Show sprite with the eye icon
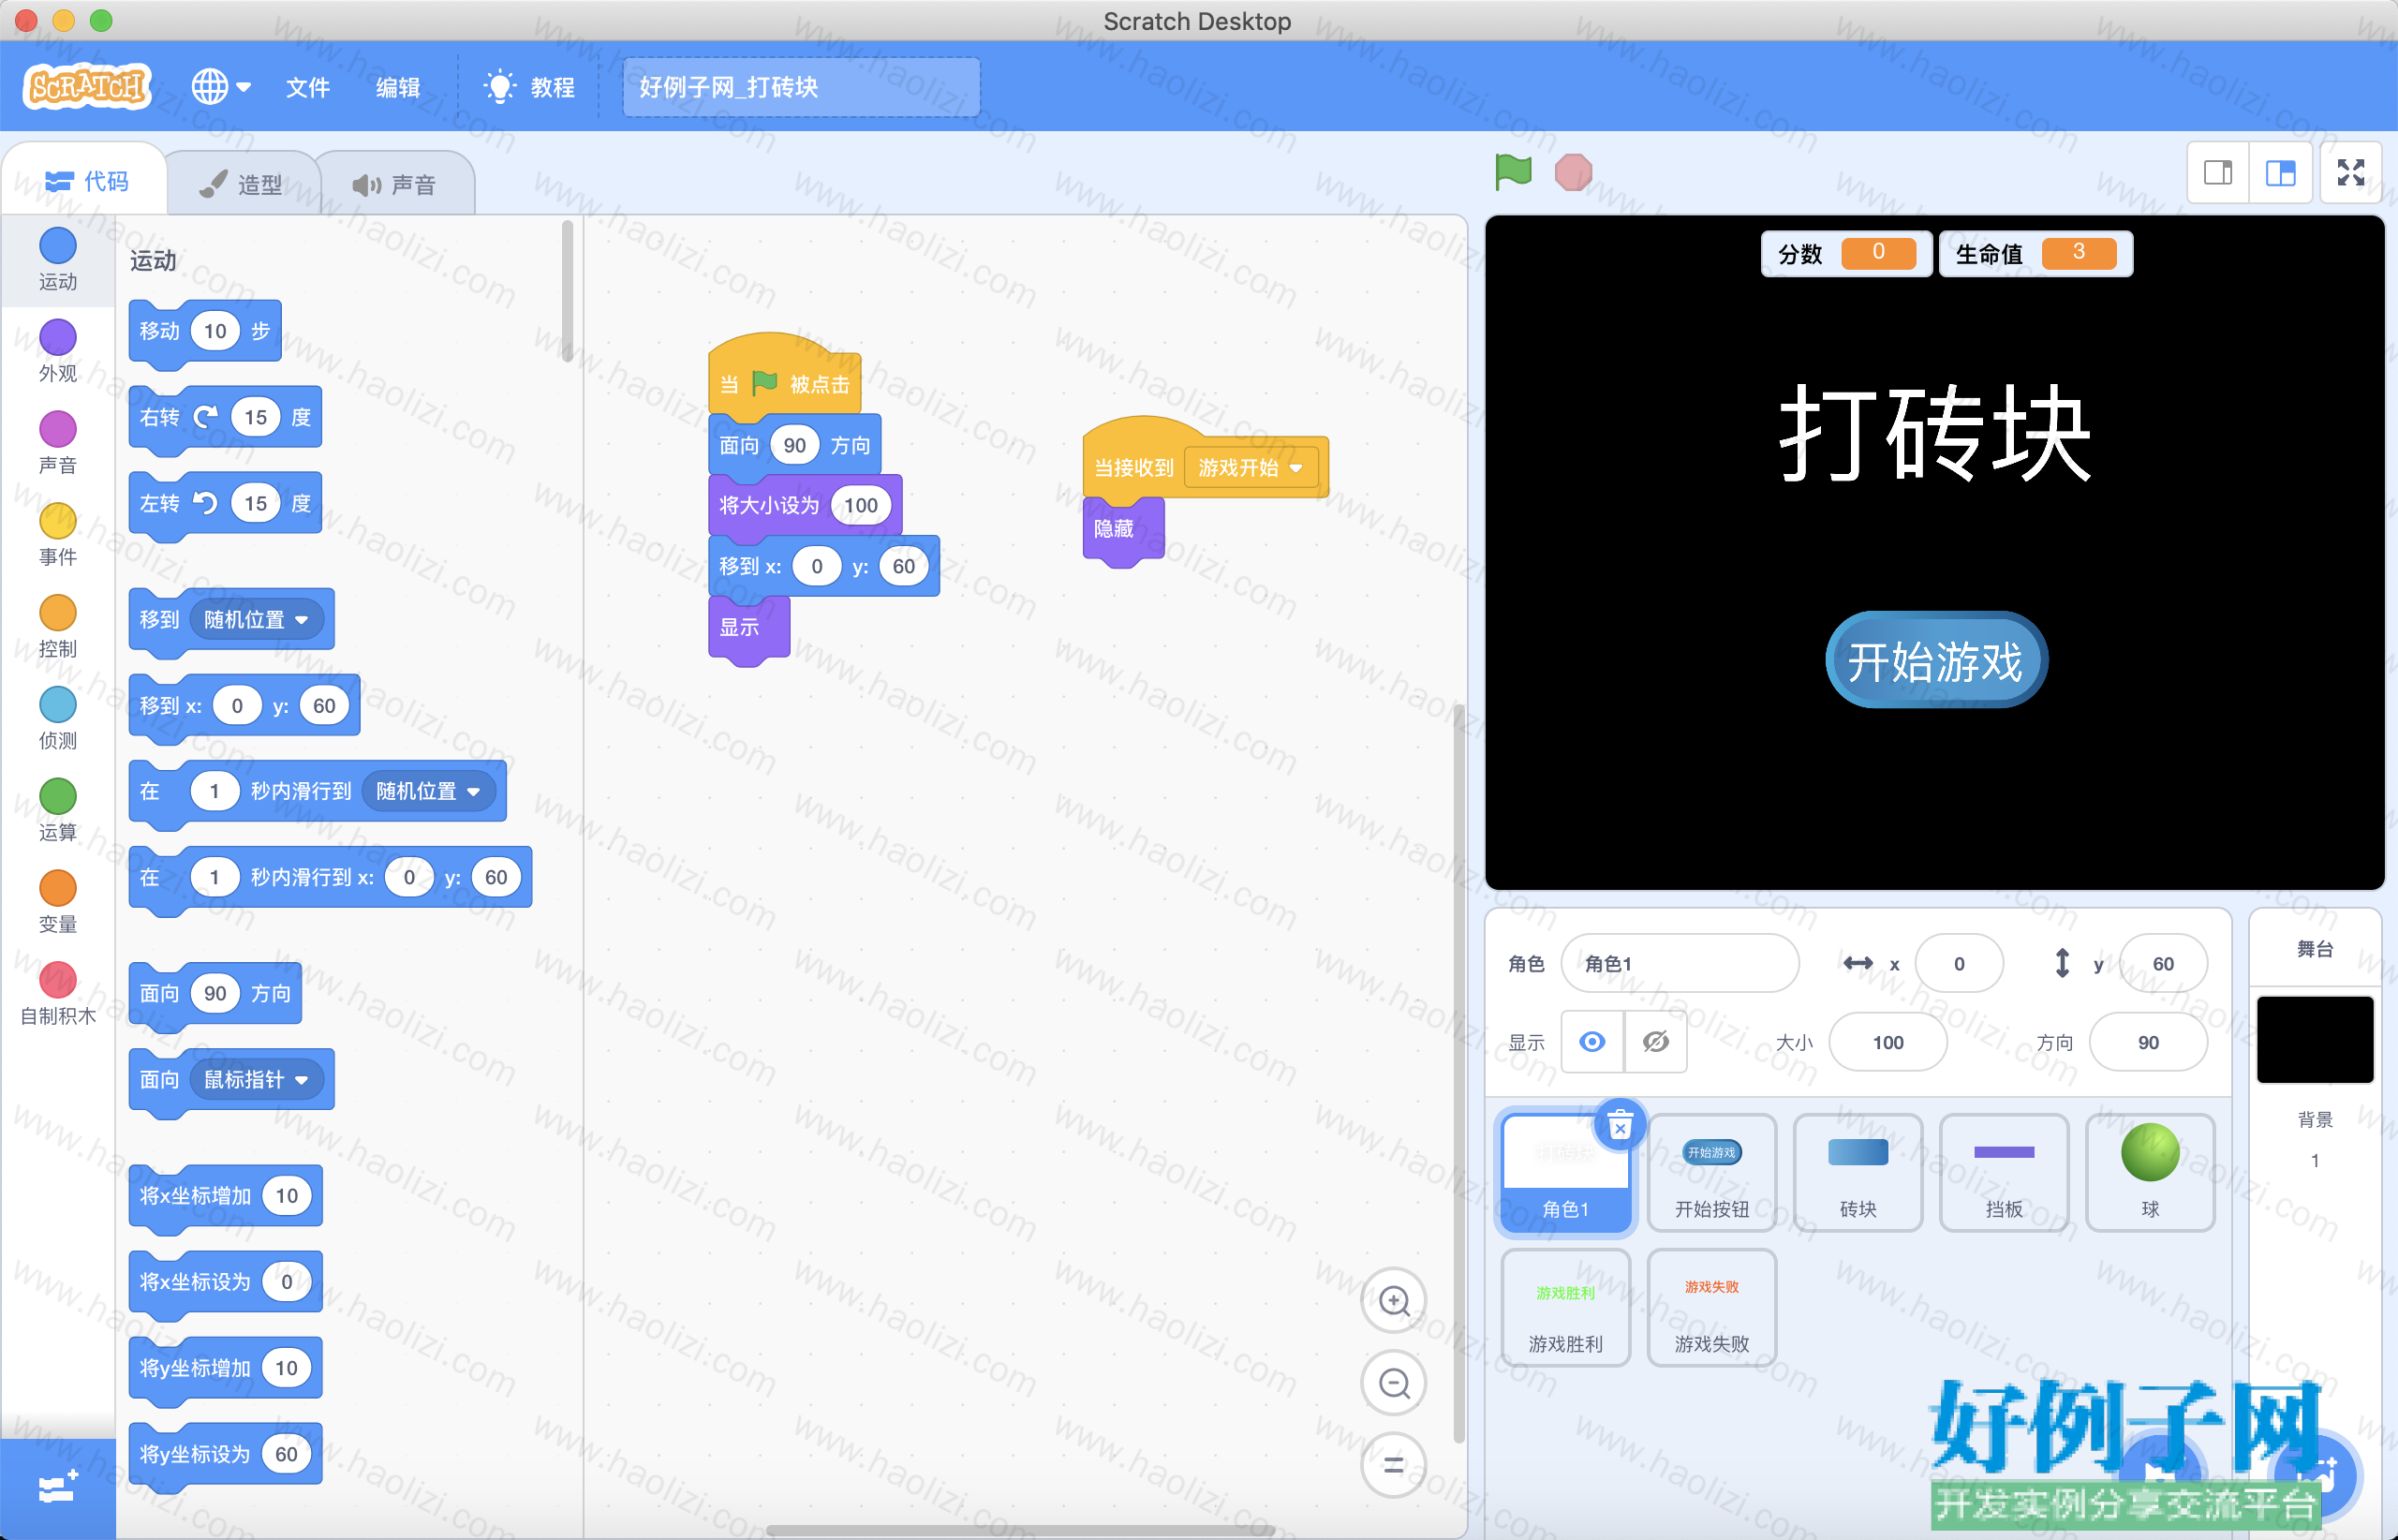 [x=1592, y=1042]
